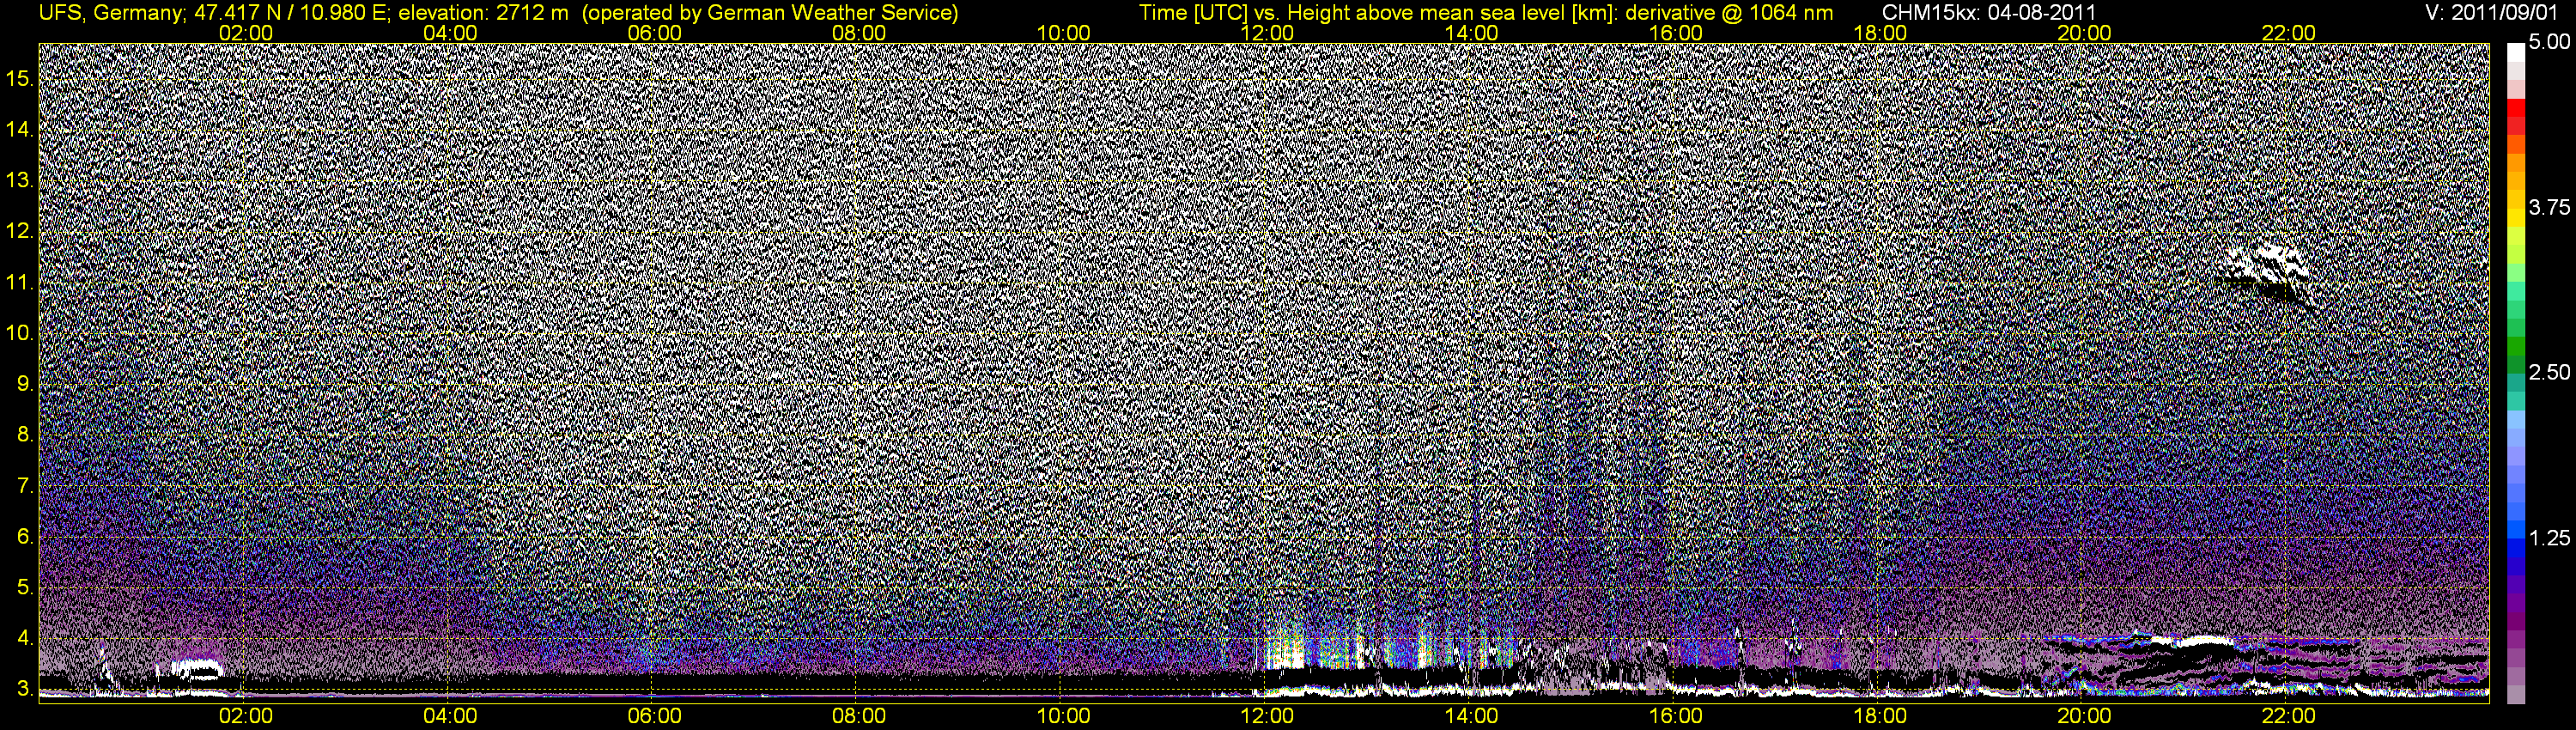Click '10:00' on the top time axis
The image size is (2576, 730).
1063,33
